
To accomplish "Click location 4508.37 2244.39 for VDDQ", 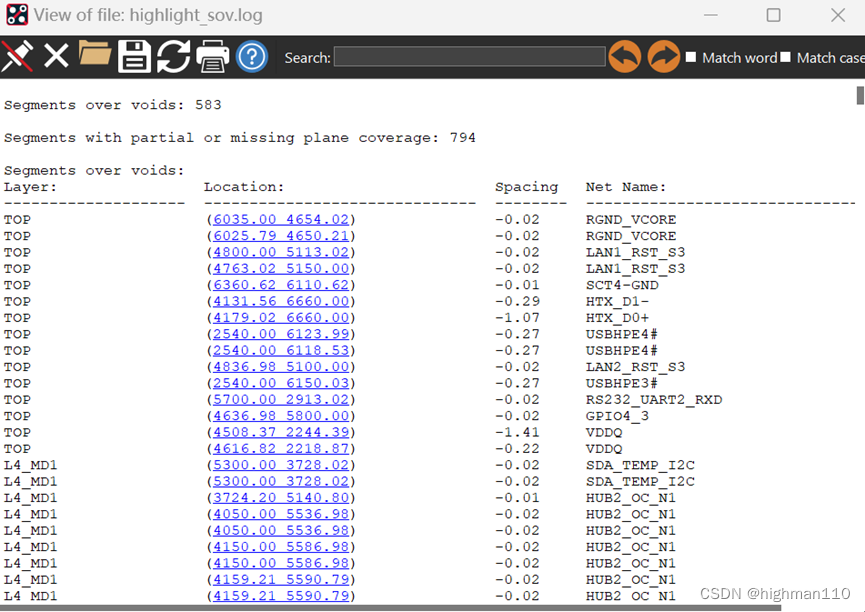I will pos(280,432).
